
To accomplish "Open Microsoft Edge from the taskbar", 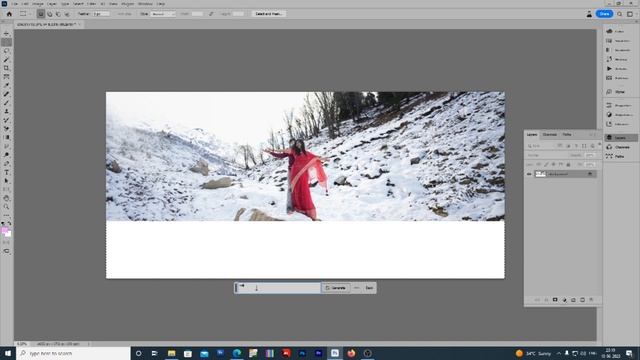I will tap(237, 353).
